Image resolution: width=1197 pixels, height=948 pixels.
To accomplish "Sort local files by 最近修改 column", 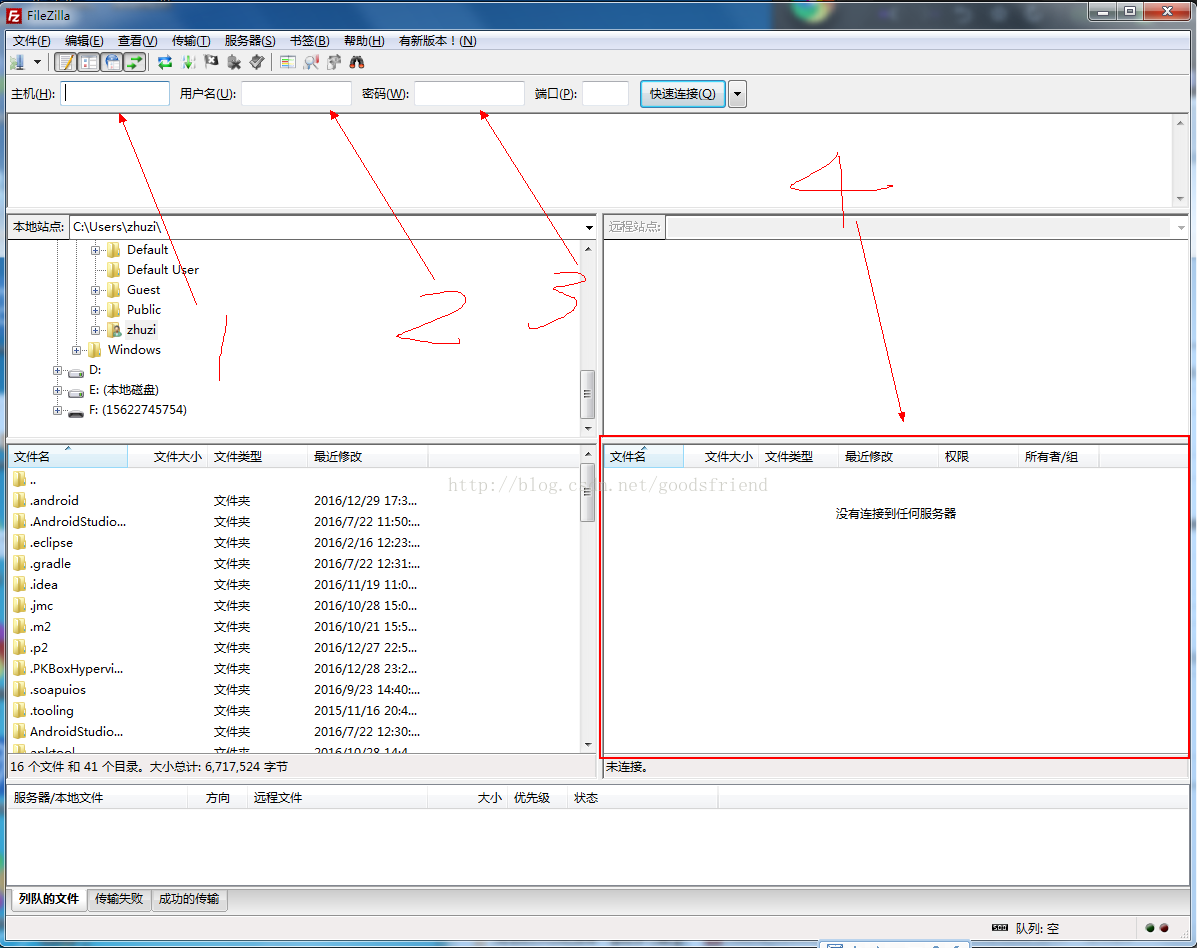I will (x=368, y=456).
